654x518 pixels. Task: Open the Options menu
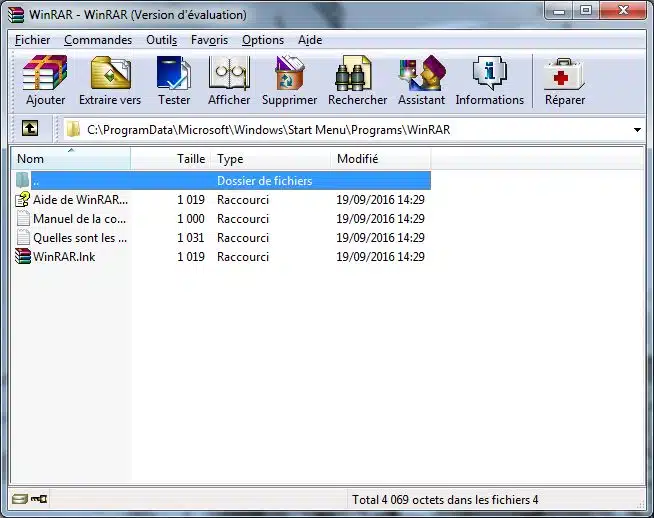263,40
